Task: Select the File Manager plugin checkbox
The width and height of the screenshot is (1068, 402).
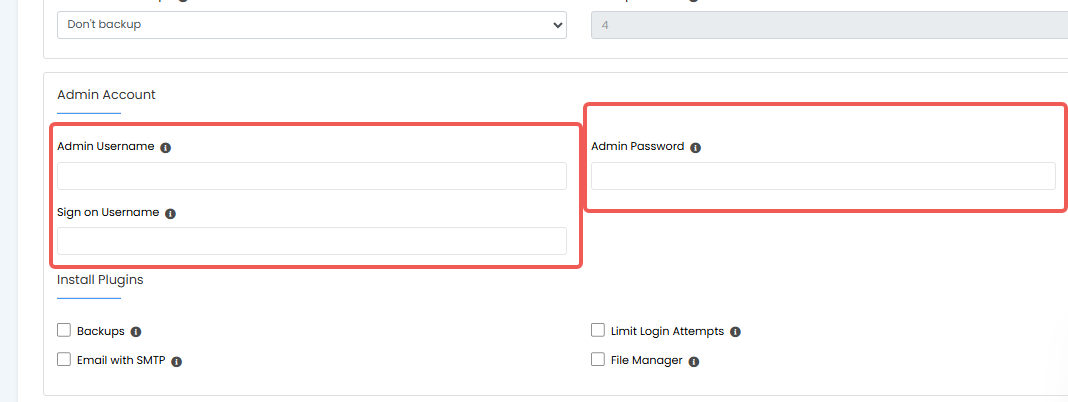Action: pos(598,359)
